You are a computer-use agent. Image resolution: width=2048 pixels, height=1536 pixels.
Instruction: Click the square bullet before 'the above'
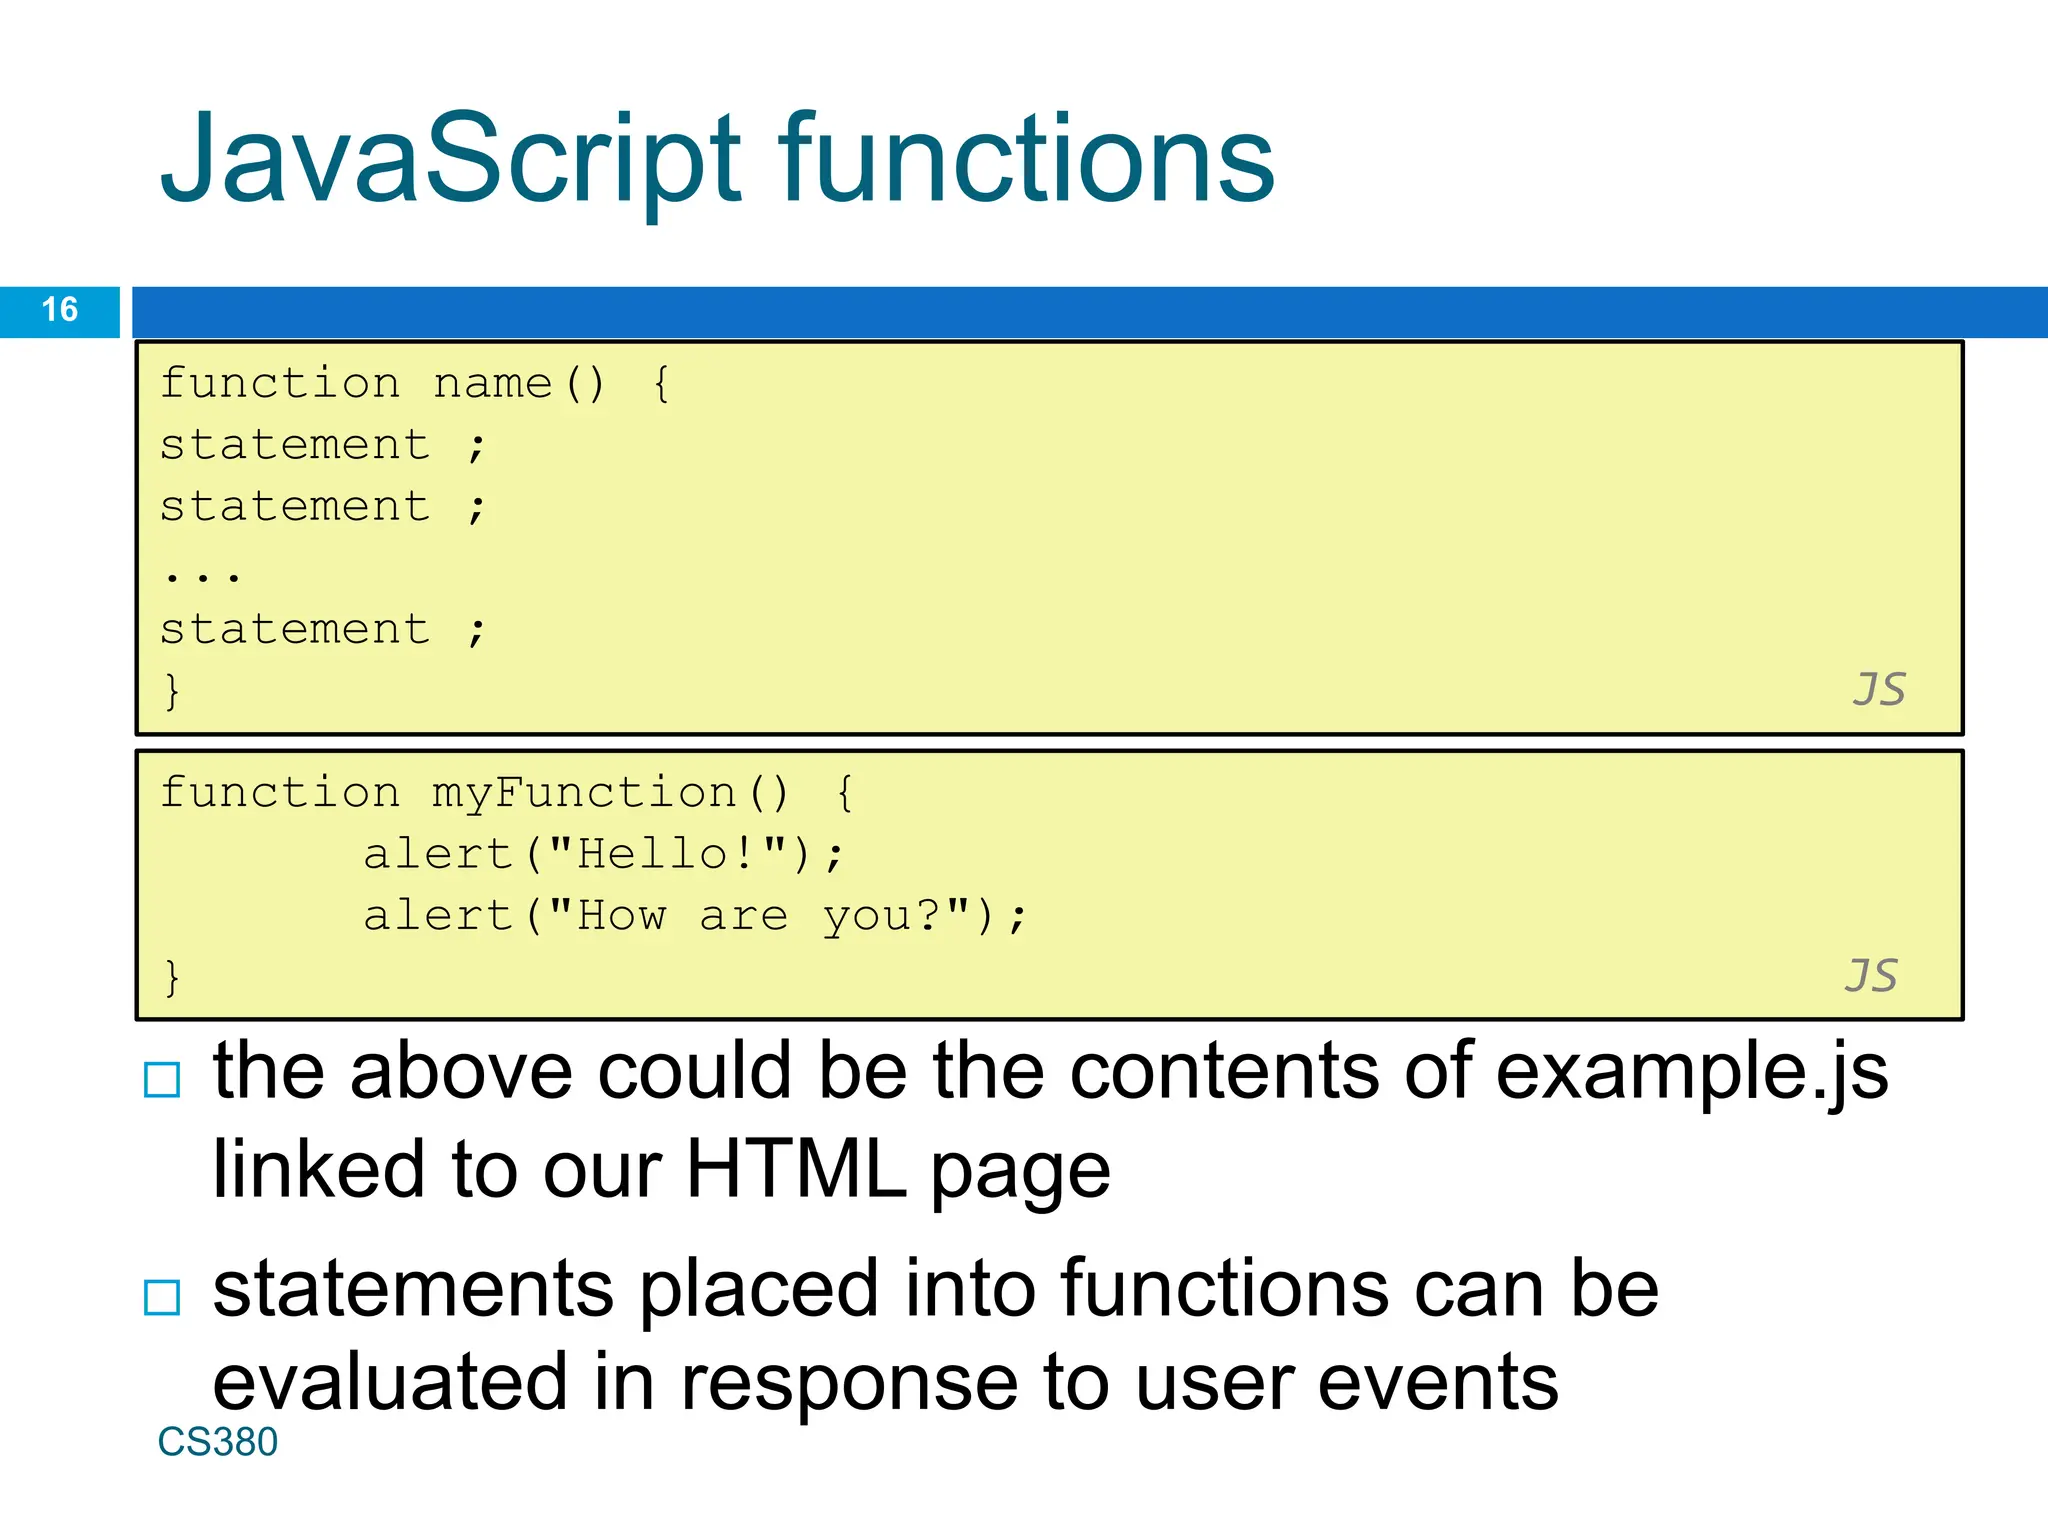click(162, 1080)
